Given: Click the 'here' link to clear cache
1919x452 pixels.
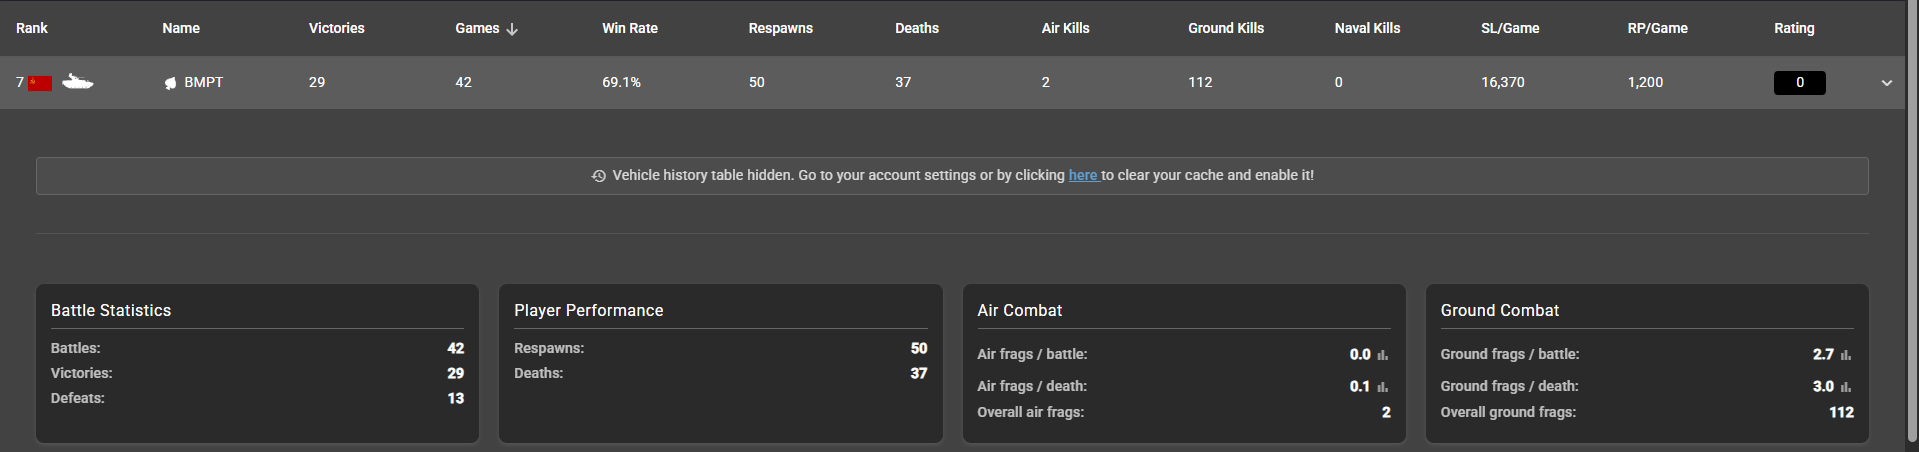Looking at the screenshot, I should pos(1083,175).
